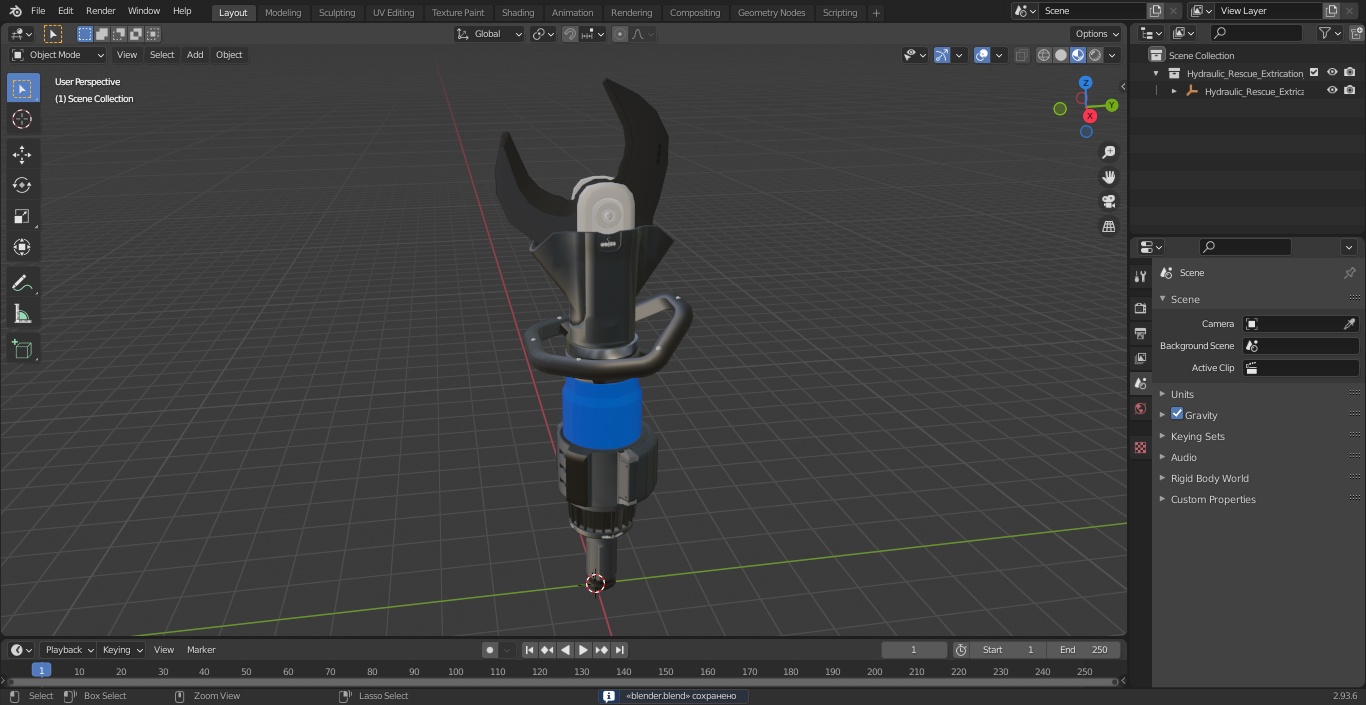Switch to perspective/orthographic grid view

point(1109,227)
